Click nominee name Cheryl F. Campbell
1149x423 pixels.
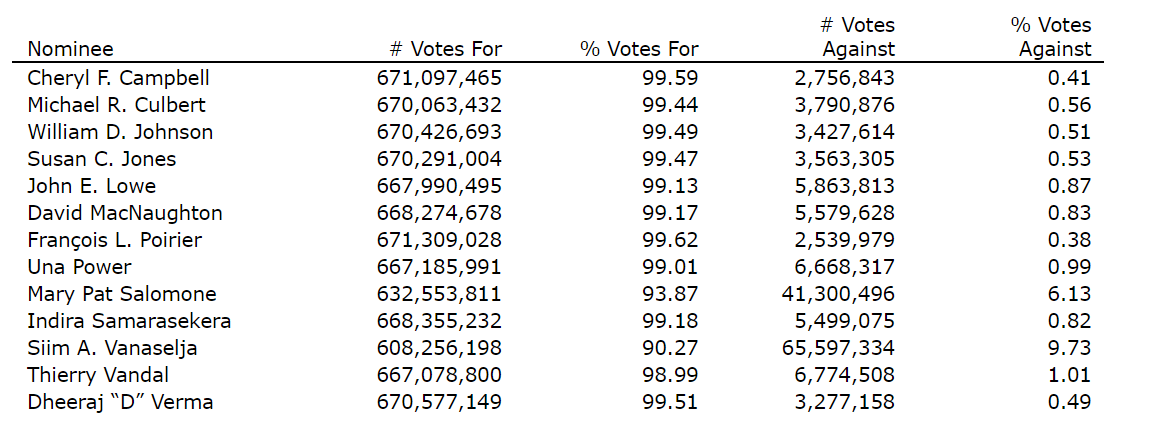tap(118, 78)
